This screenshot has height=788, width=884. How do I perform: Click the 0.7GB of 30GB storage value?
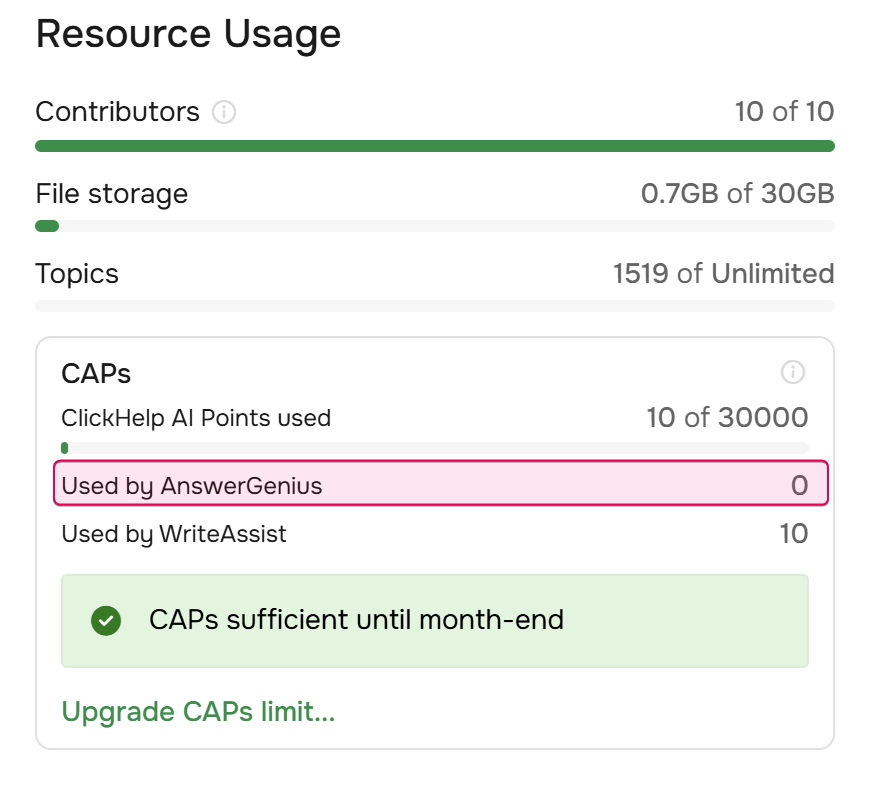pyautogui.click(x=739, y=193)
